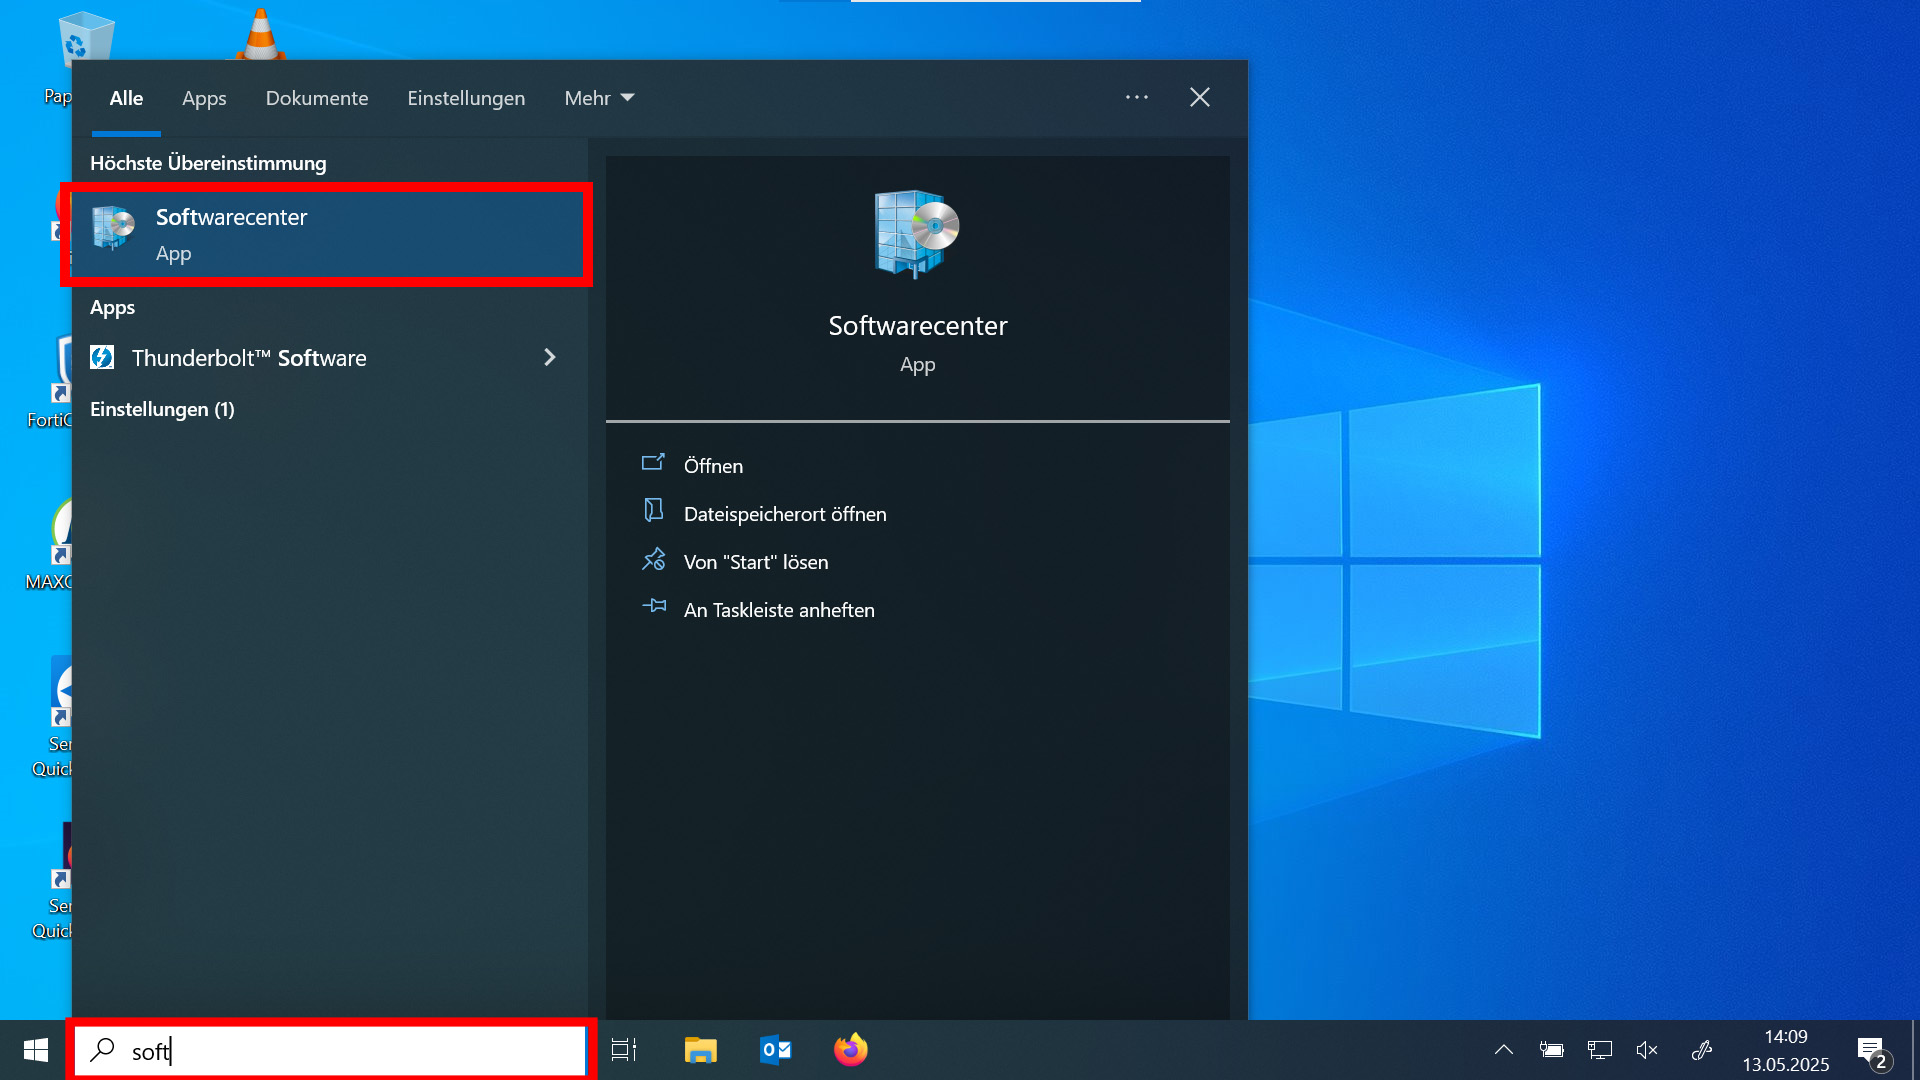
Task: Open the Mehr dropdown menu
Action: pos(598,97)
